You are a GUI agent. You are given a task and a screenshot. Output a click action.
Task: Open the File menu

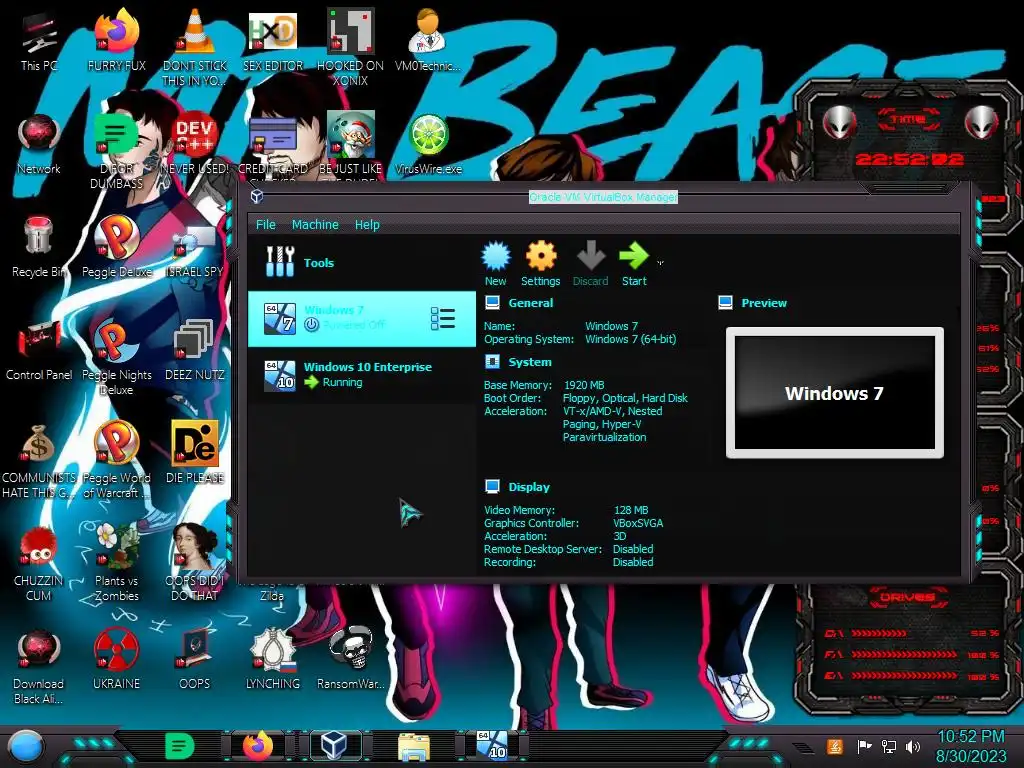pyautogui.click(x=266, y=225)
